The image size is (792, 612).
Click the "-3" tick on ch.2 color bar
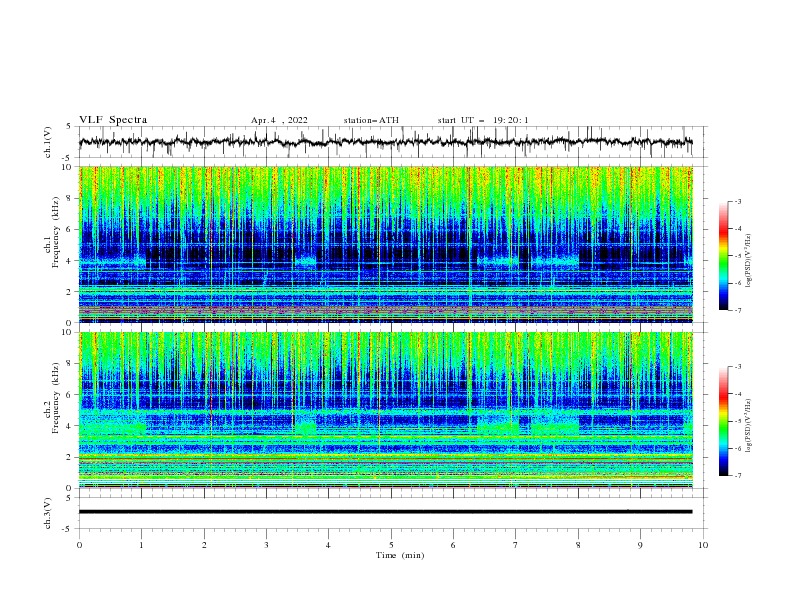737,367
